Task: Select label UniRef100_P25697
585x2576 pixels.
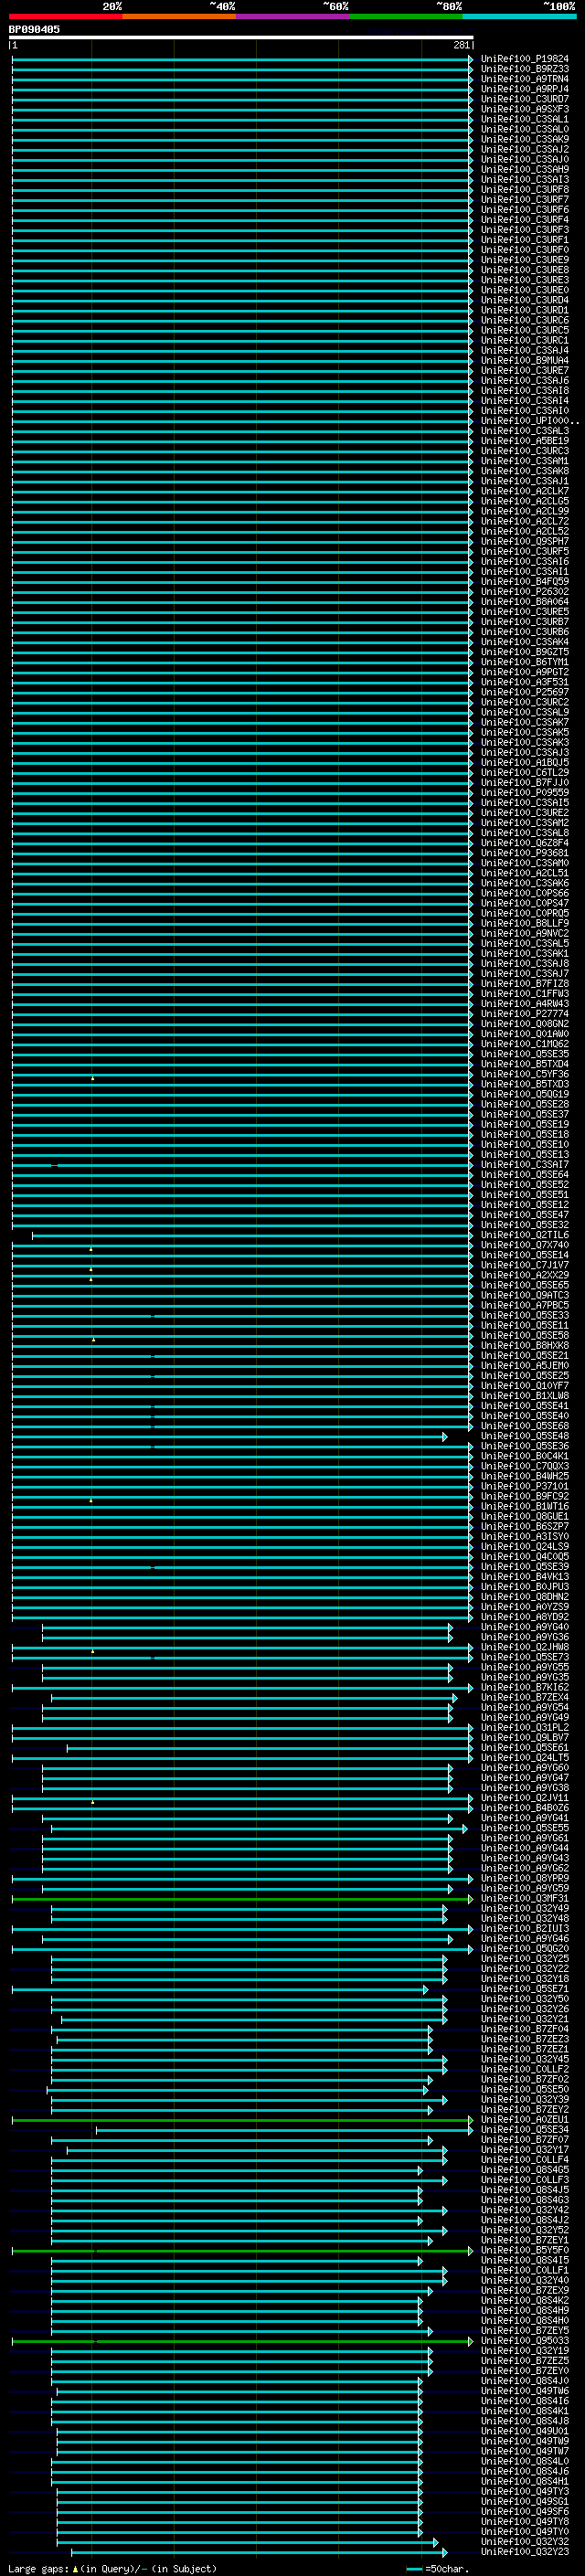Action: pyautogui.click(x=525, y=692)
